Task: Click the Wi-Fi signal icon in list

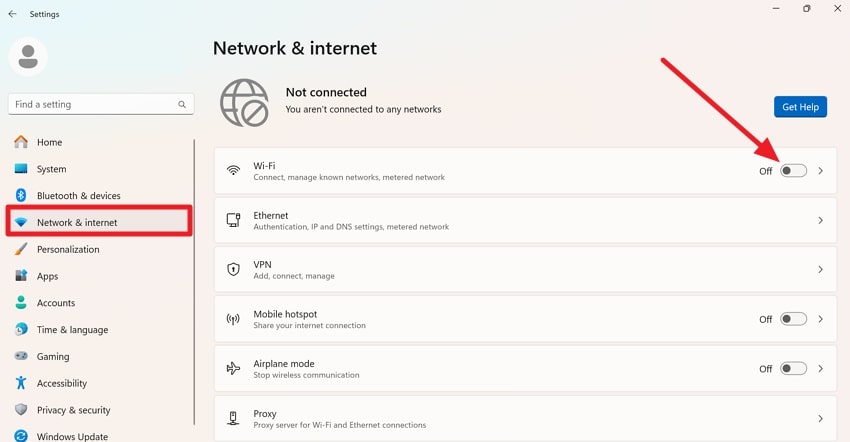Action: 233,171
